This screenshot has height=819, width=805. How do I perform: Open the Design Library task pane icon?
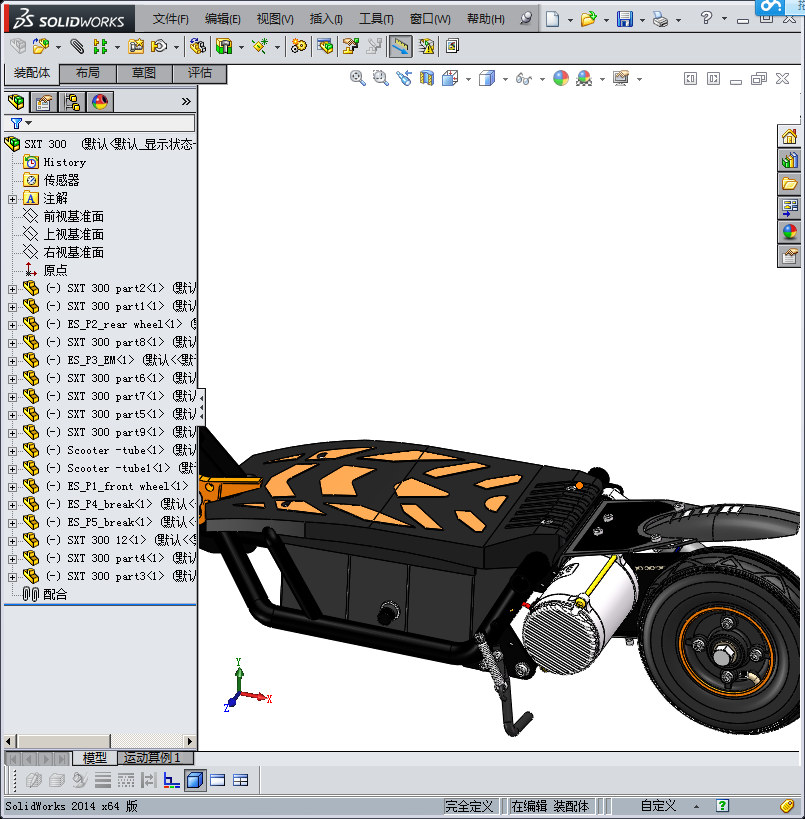point(789,160)
